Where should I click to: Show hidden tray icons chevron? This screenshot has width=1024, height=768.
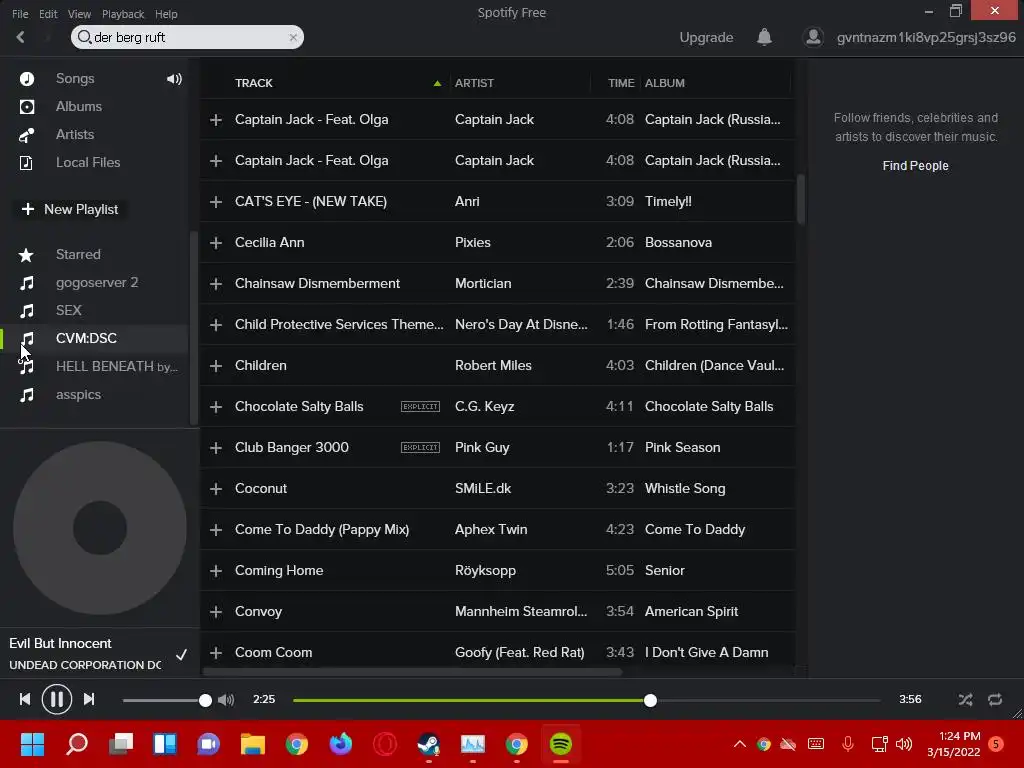[x=739, y=744]
